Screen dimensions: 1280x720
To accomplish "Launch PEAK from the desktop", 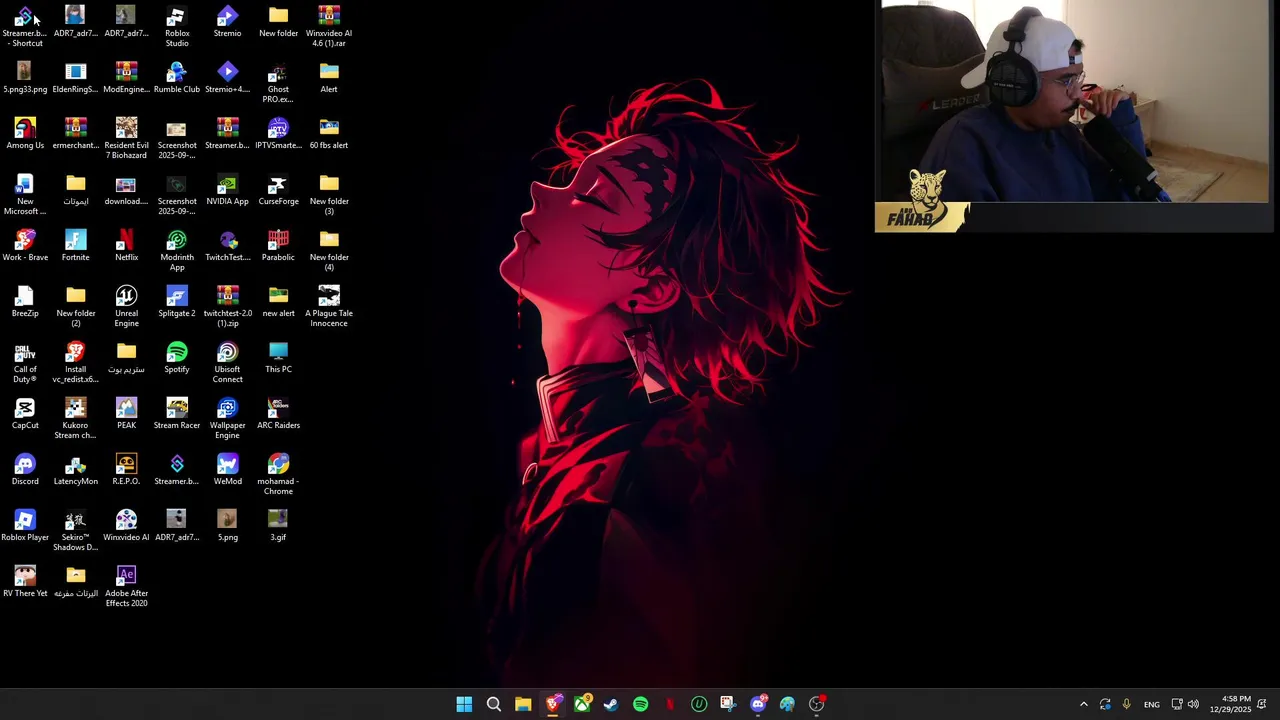I will (126, 414).
